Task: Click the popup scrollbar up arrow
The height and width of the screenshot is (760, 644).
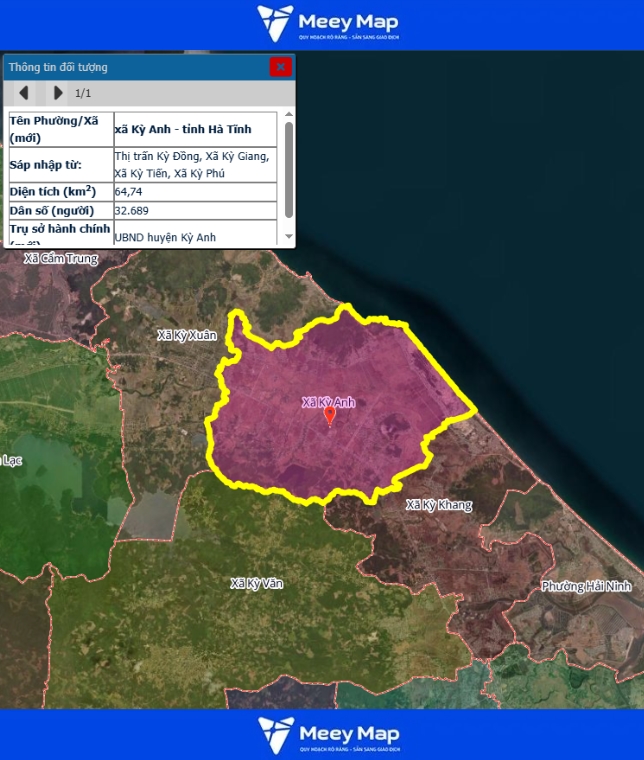Action: click(289, 116)
